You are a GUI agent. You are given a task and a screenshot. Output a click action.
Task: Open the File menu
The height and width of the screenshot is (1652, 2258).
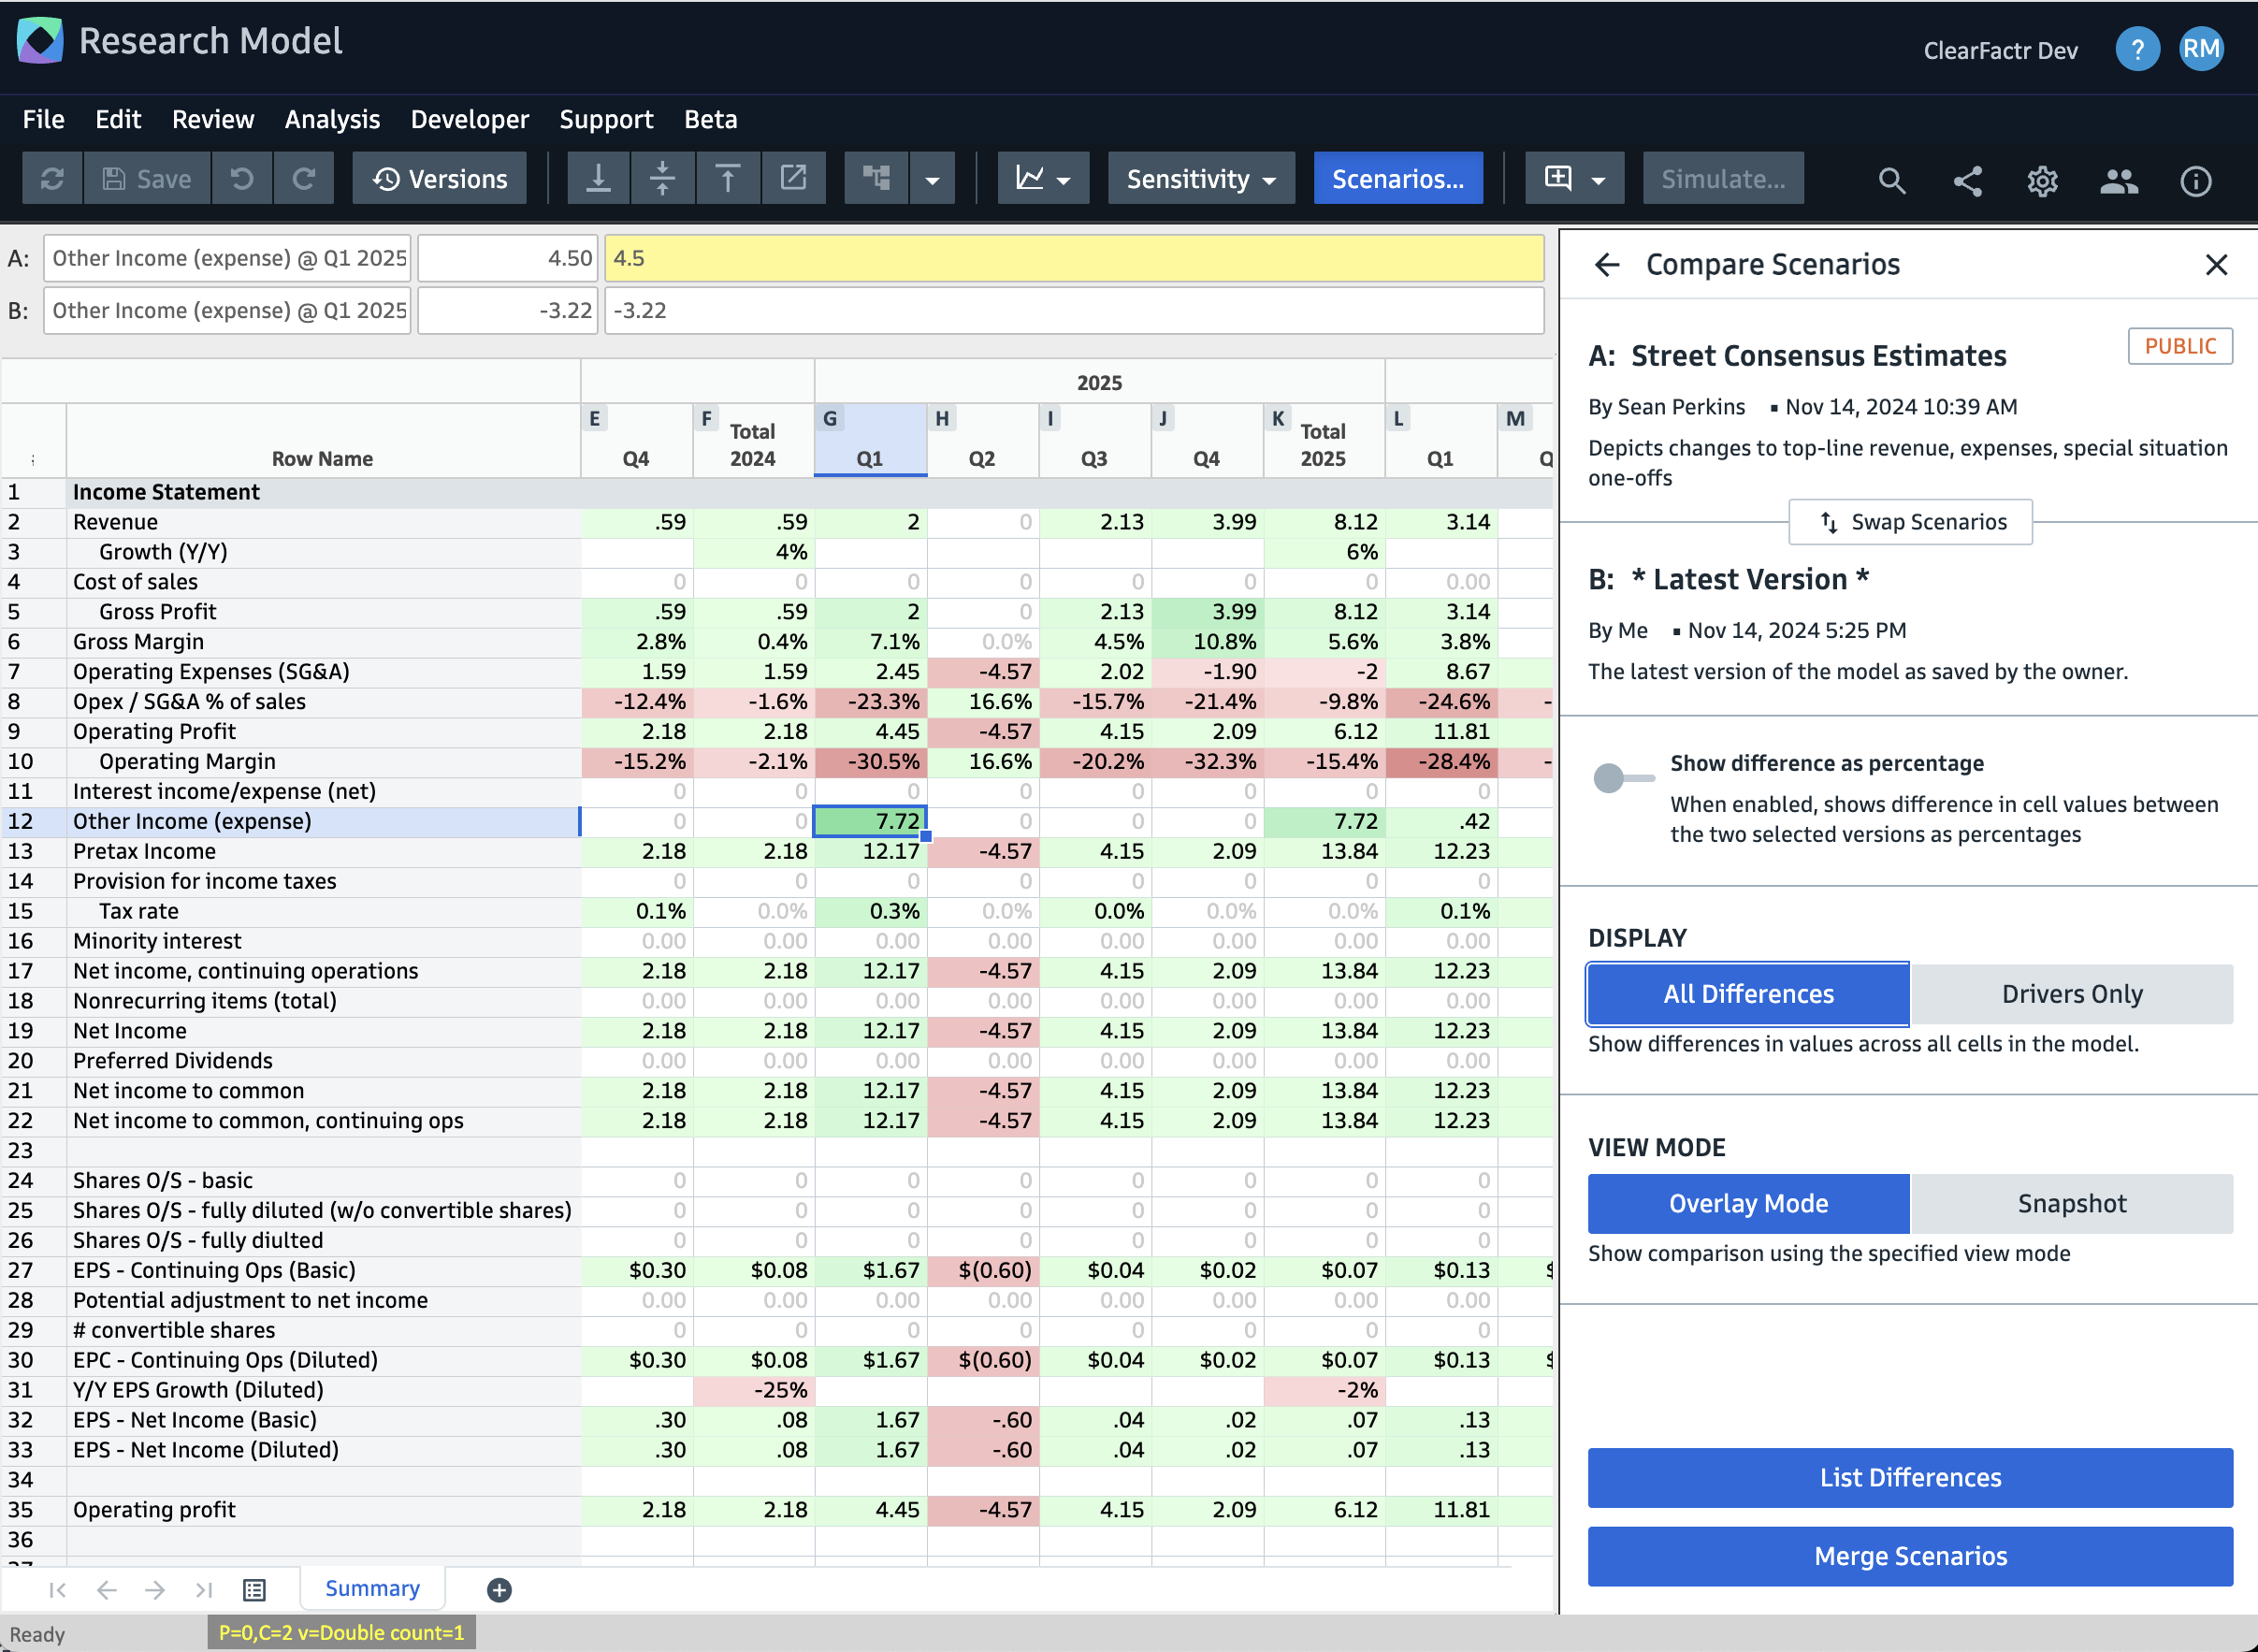[x=43, y=119]
